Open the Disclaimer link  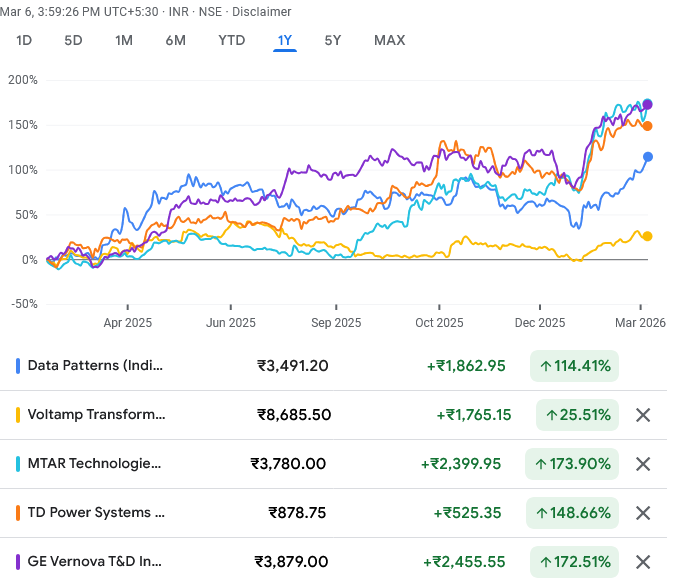click(262, 12)
